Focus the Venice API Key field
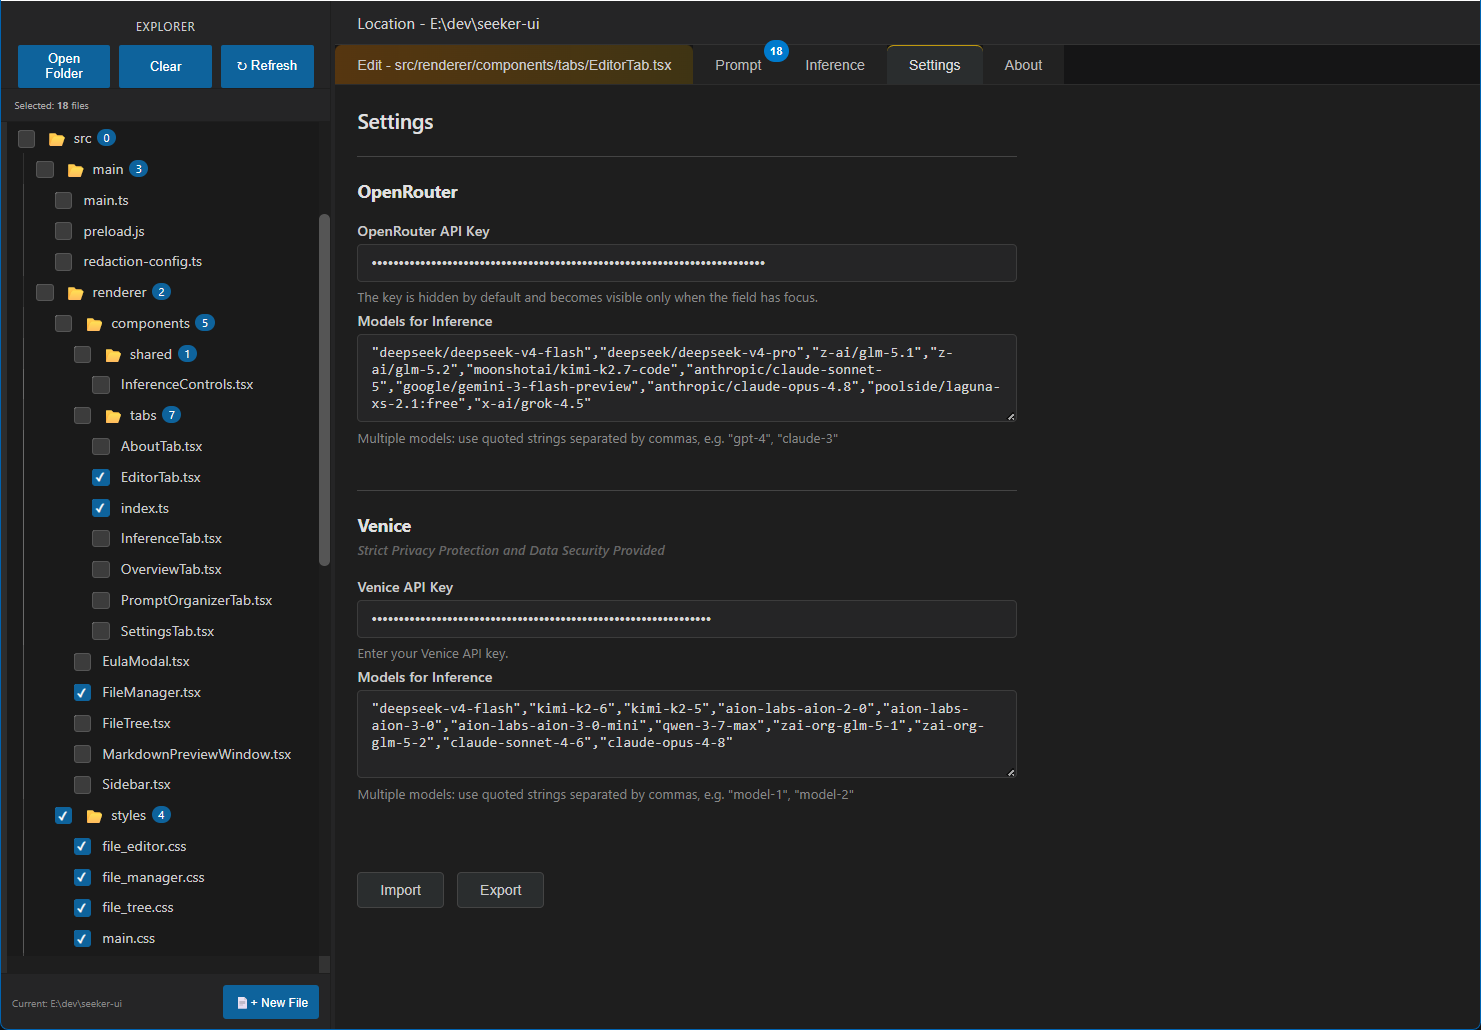 [687, 619]
